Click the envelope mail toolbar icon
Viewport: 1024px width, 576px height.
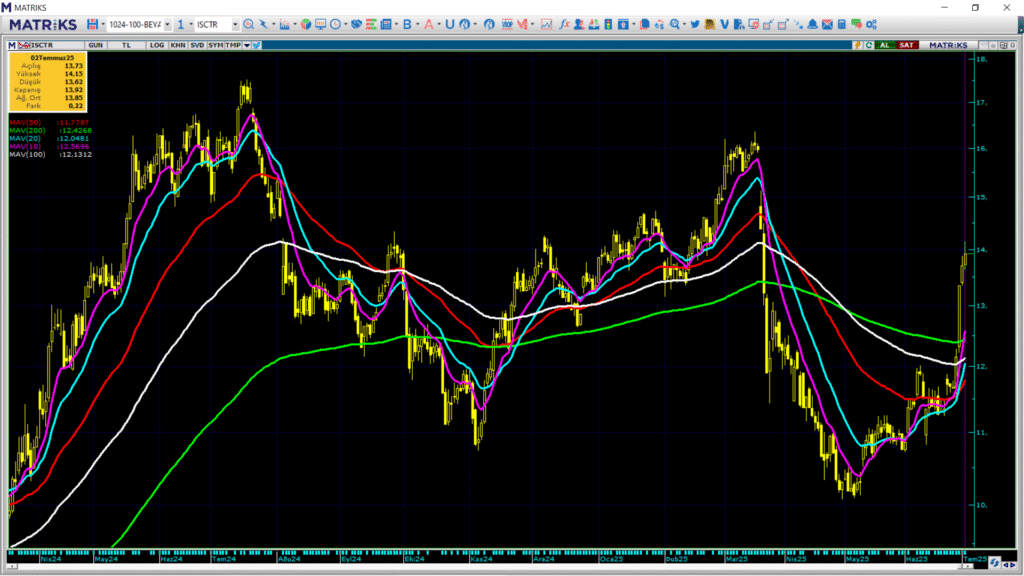pyautogui.click(x=827, y=24)
